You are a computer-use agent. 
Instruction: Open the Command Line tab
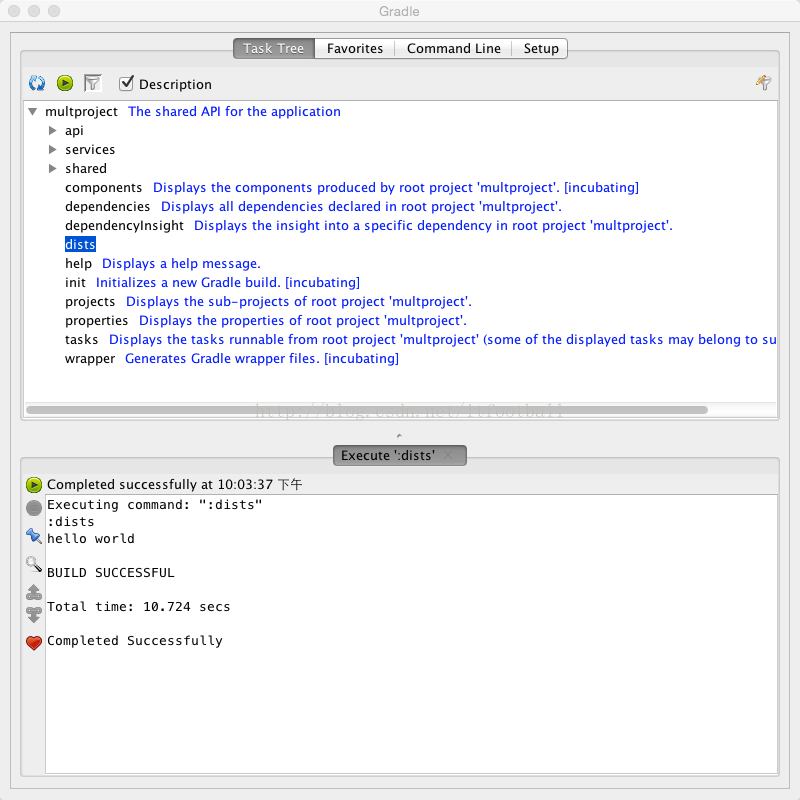(454, 48)
